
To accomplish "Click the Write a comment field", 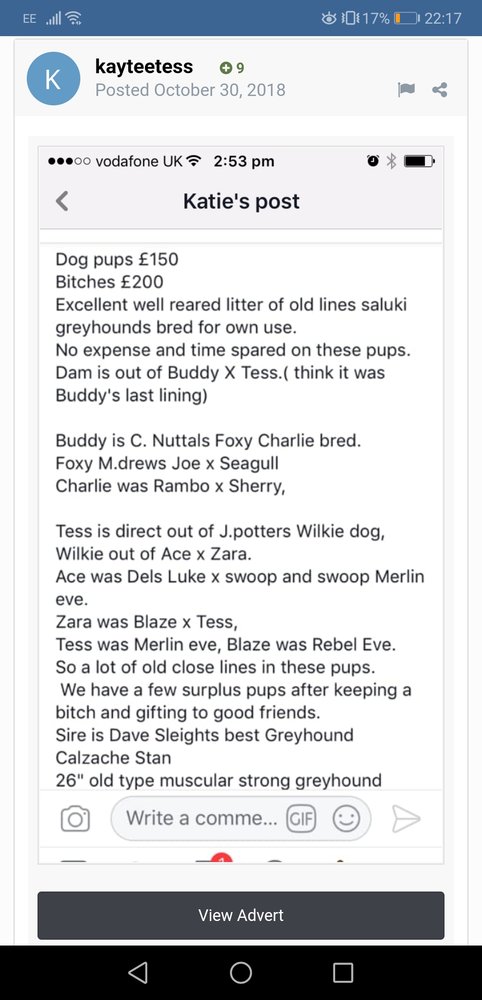I will 240,818.
